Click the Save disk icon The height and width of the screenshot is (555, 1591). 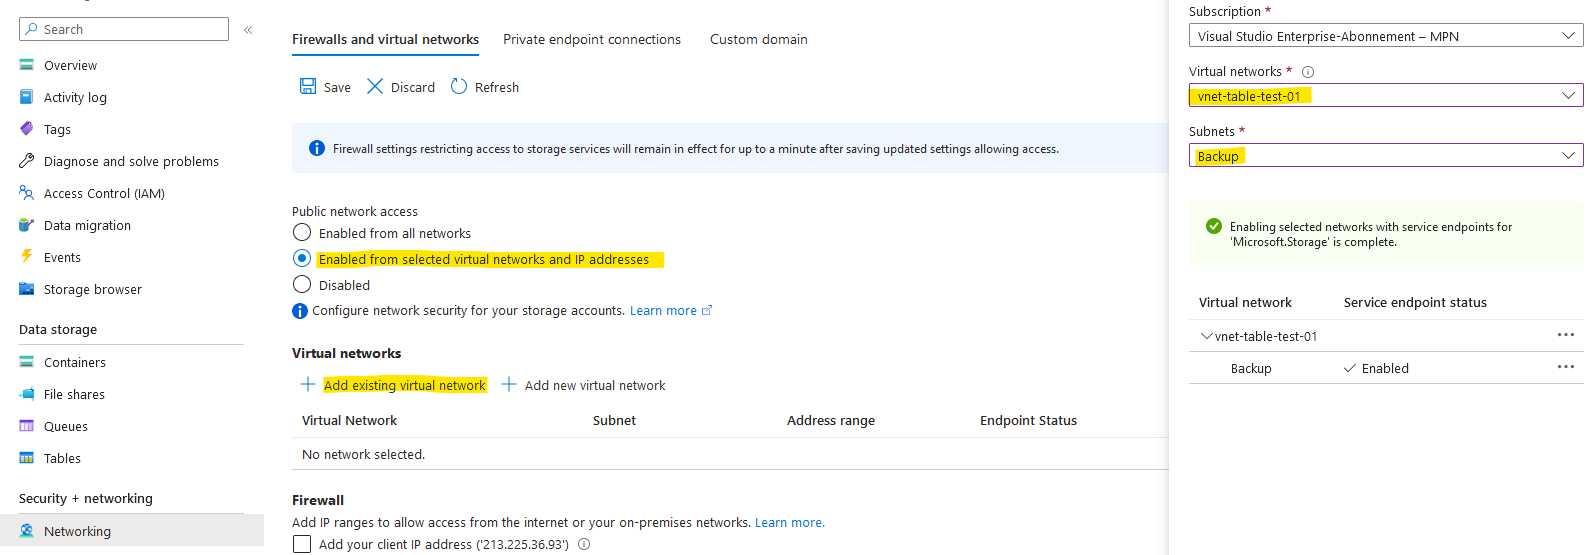(308, 87)
